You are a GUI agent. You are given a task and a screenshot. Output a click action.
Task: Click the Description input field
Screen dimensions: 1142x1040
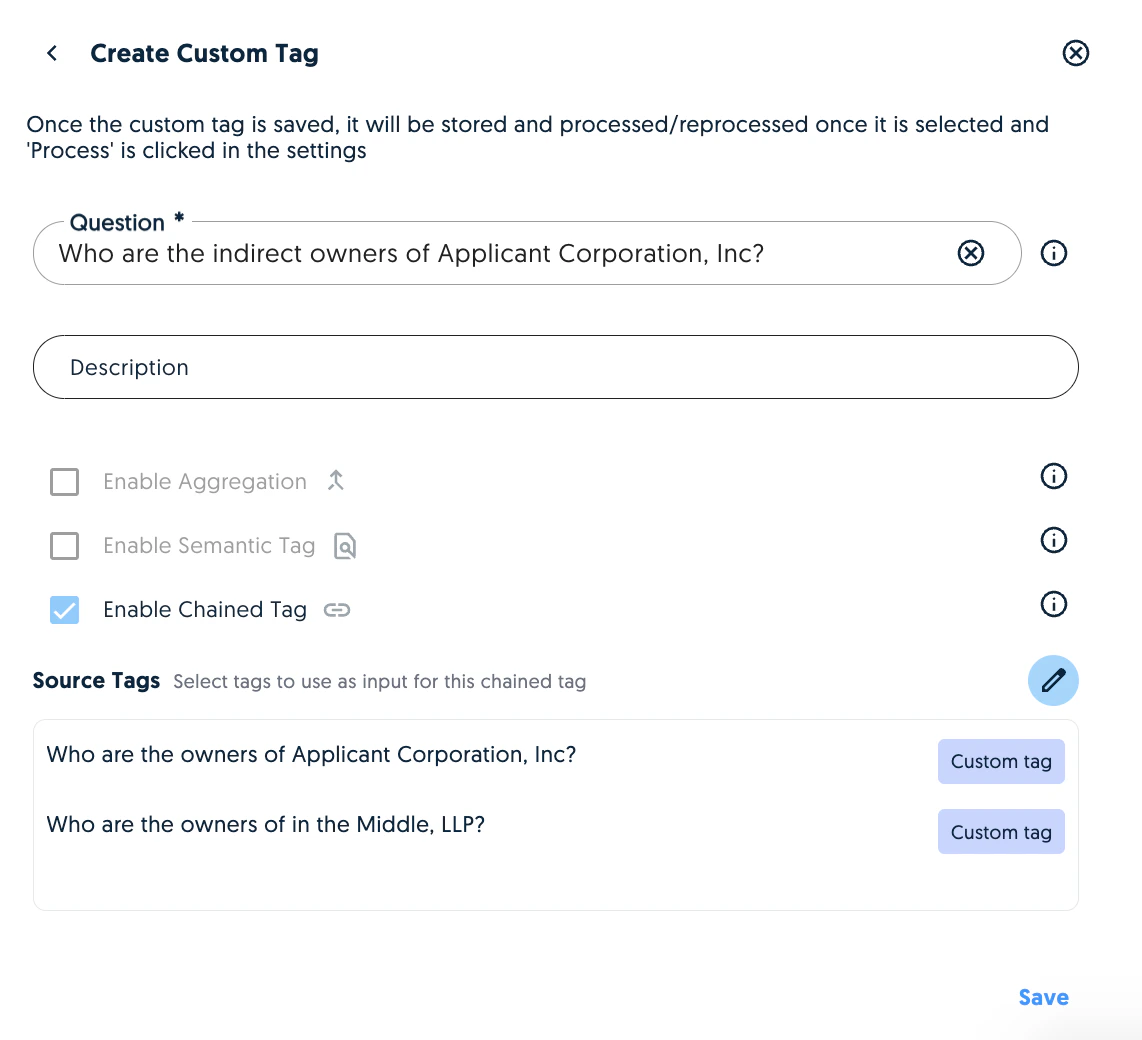pos(556,367)
